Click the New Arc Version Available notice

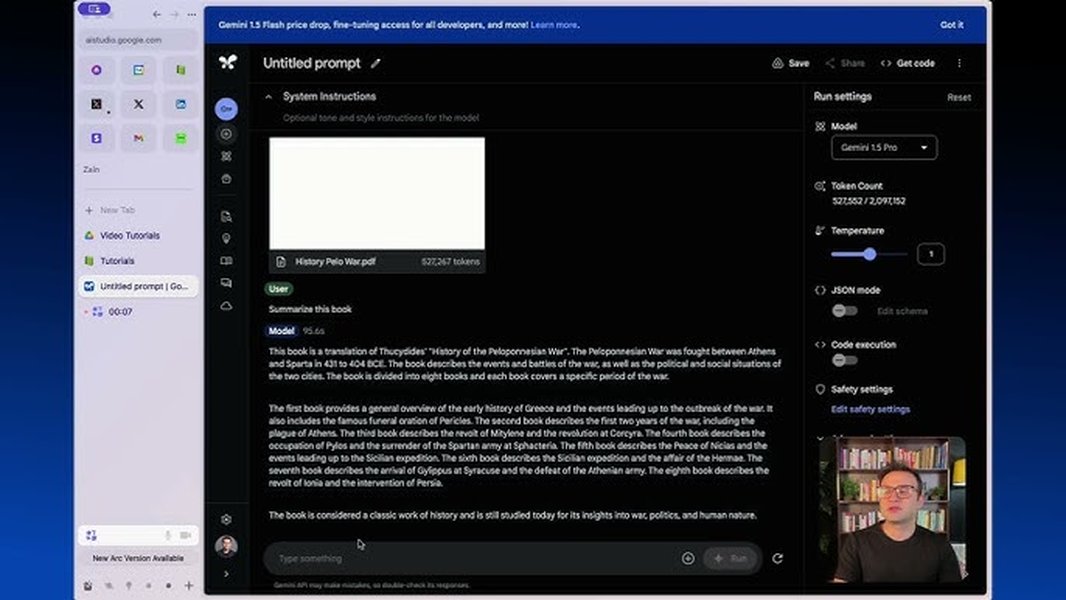tap(138, 558)
